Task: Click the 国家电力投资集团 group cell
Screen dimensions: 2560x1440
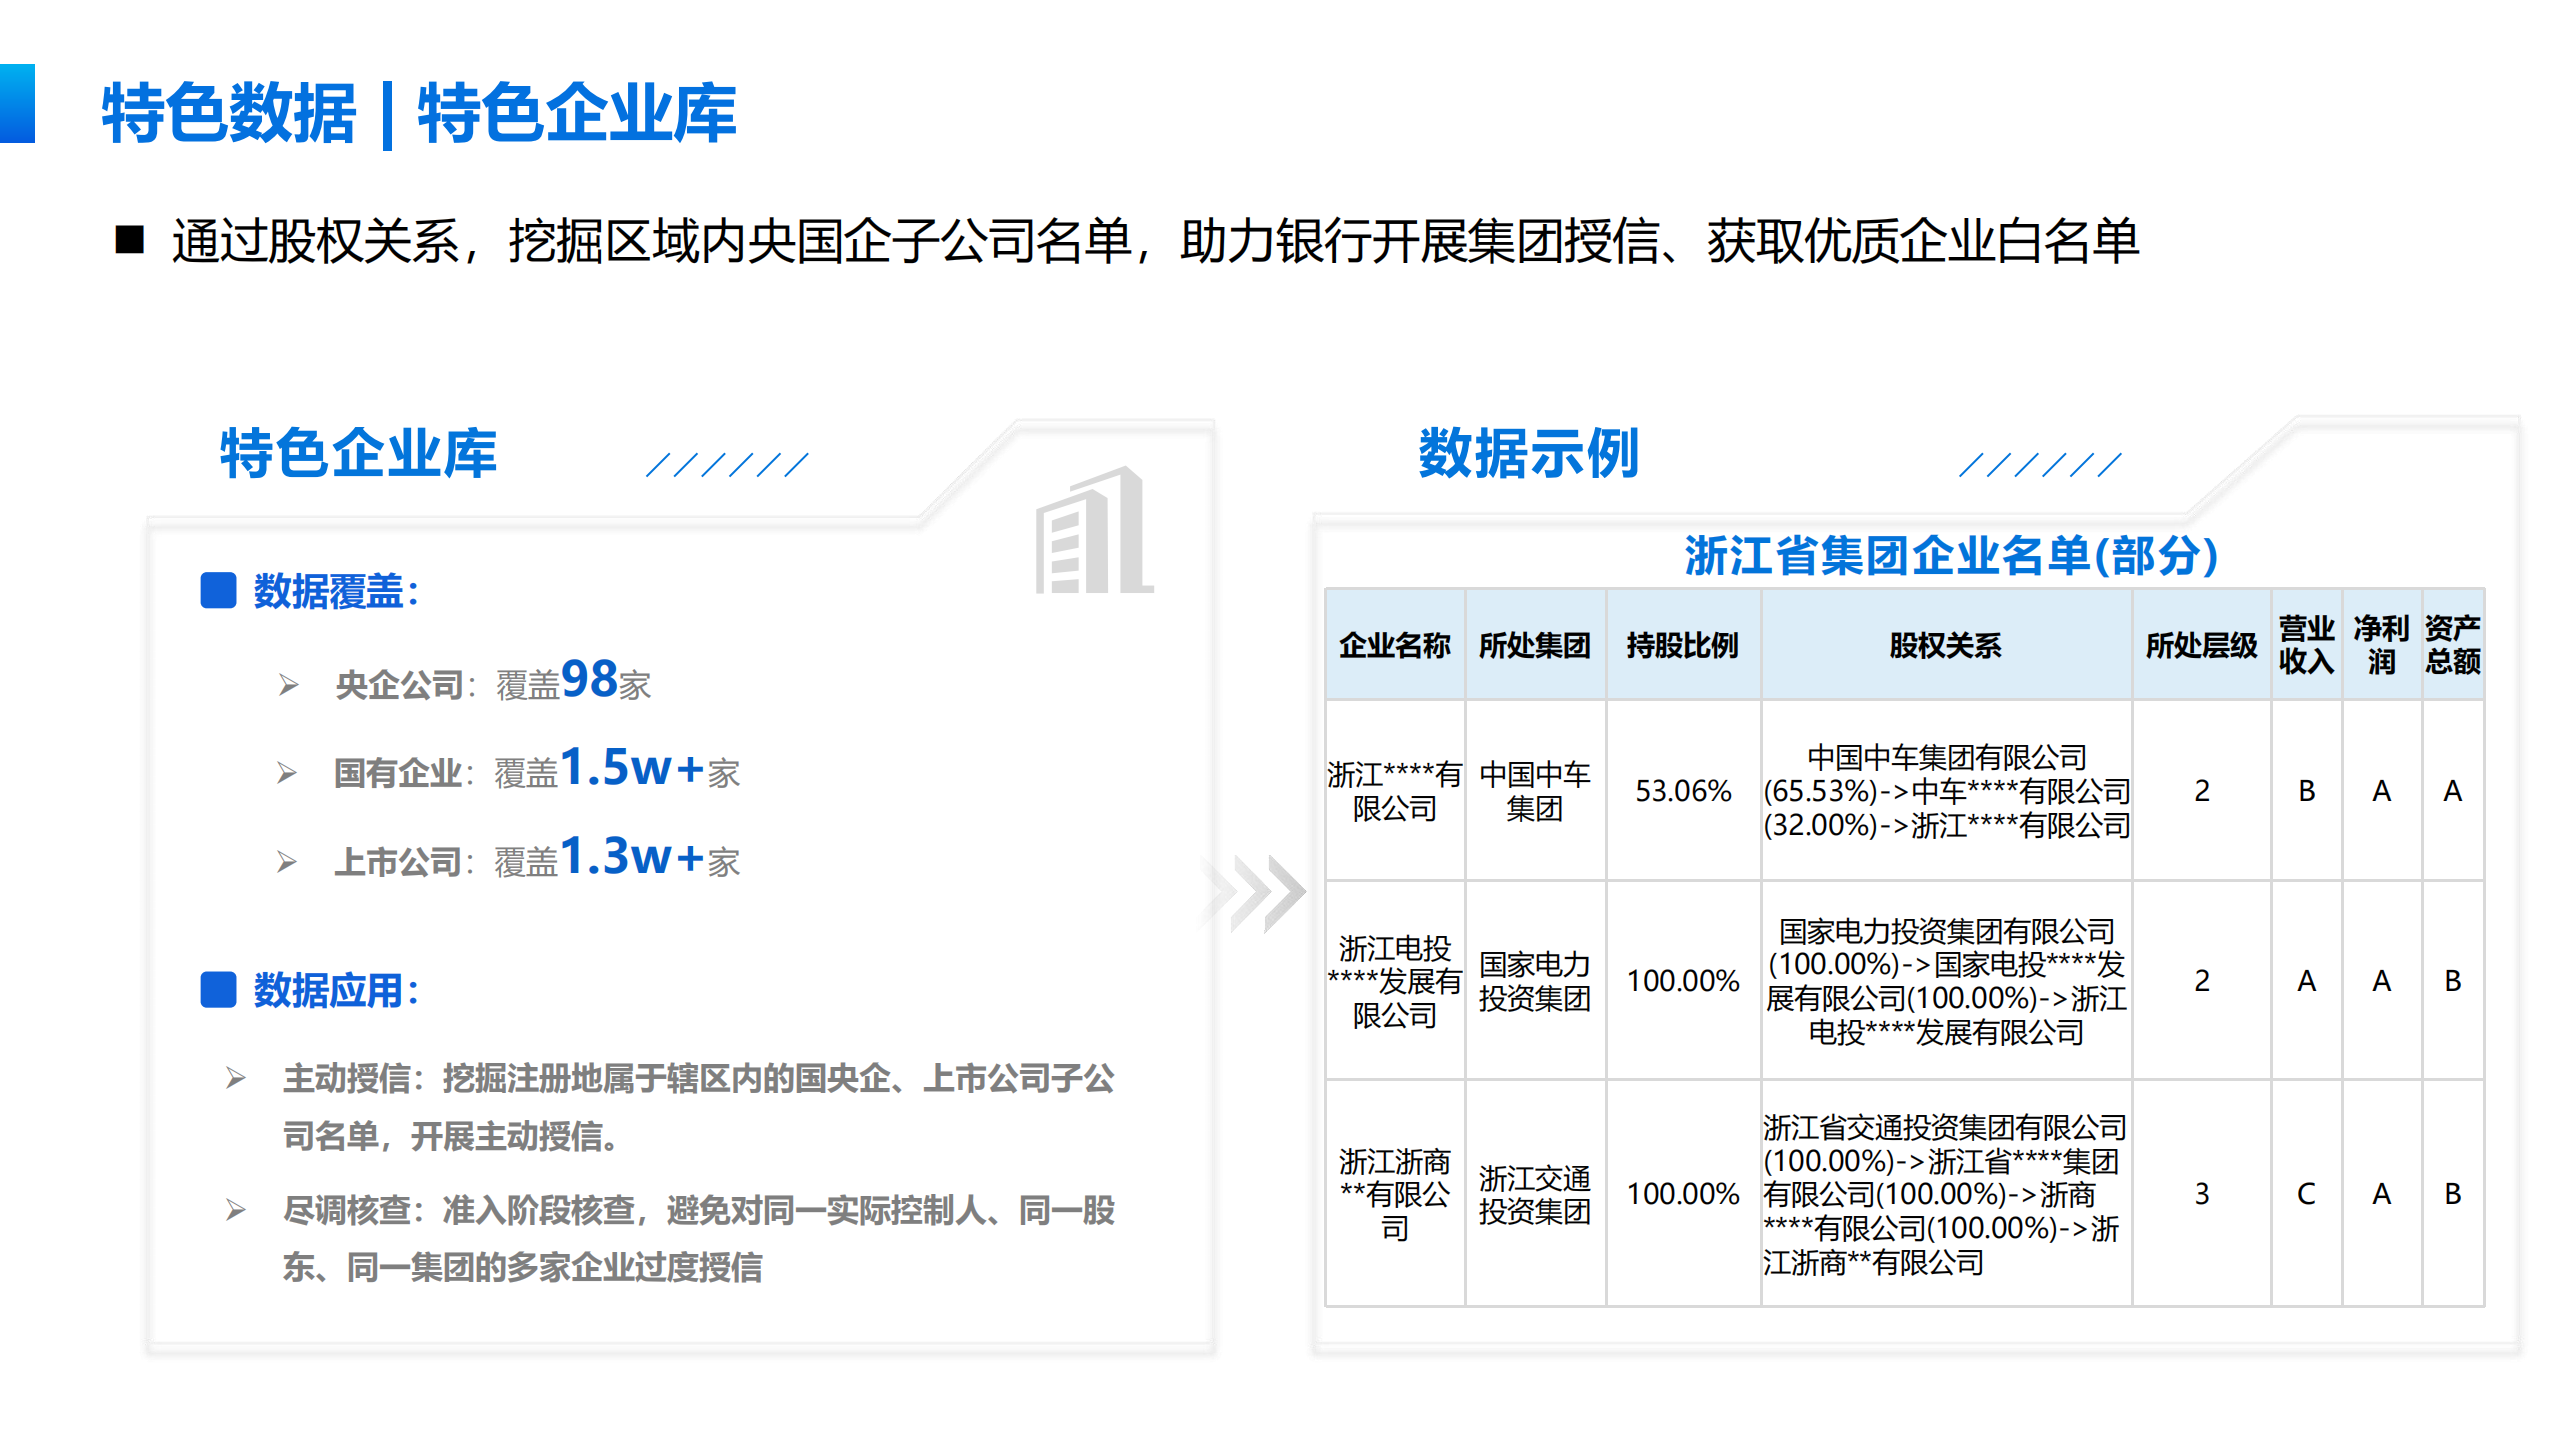Action: 1534,981
